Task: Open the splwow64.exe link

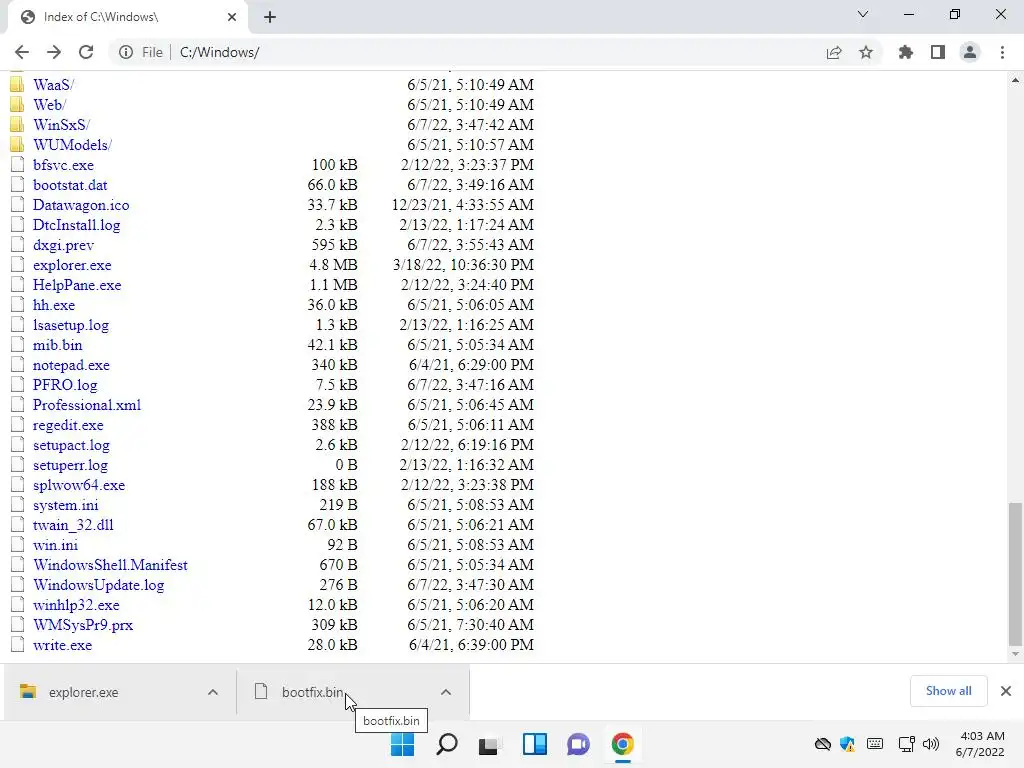Action: pyautogui.click(x=79, y=485)
